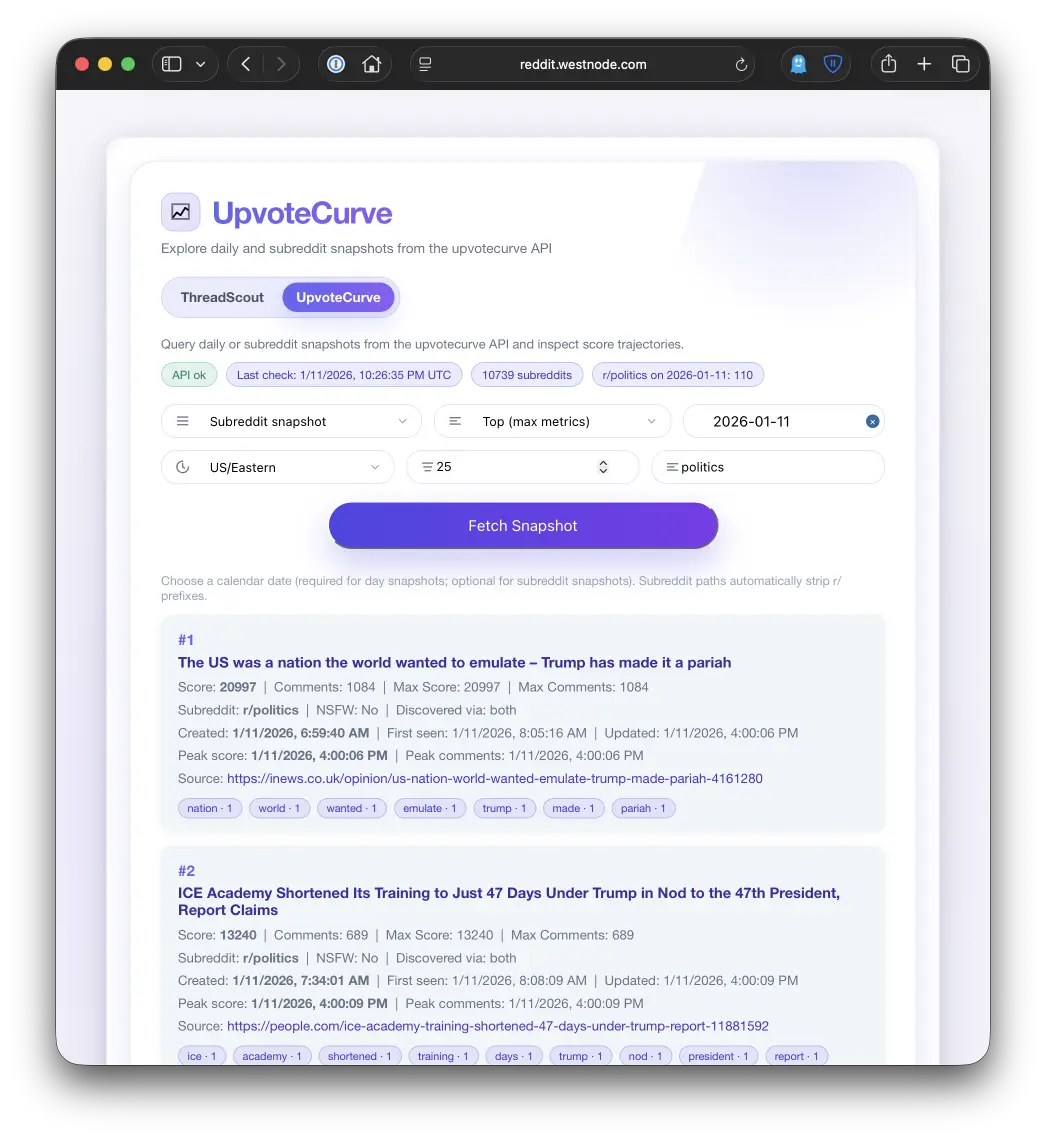Image resolution: width=1046 pixels, height=1139 pixels.
Task: Click the 10739 subreddits badge
Action: [x=527, y=375]
